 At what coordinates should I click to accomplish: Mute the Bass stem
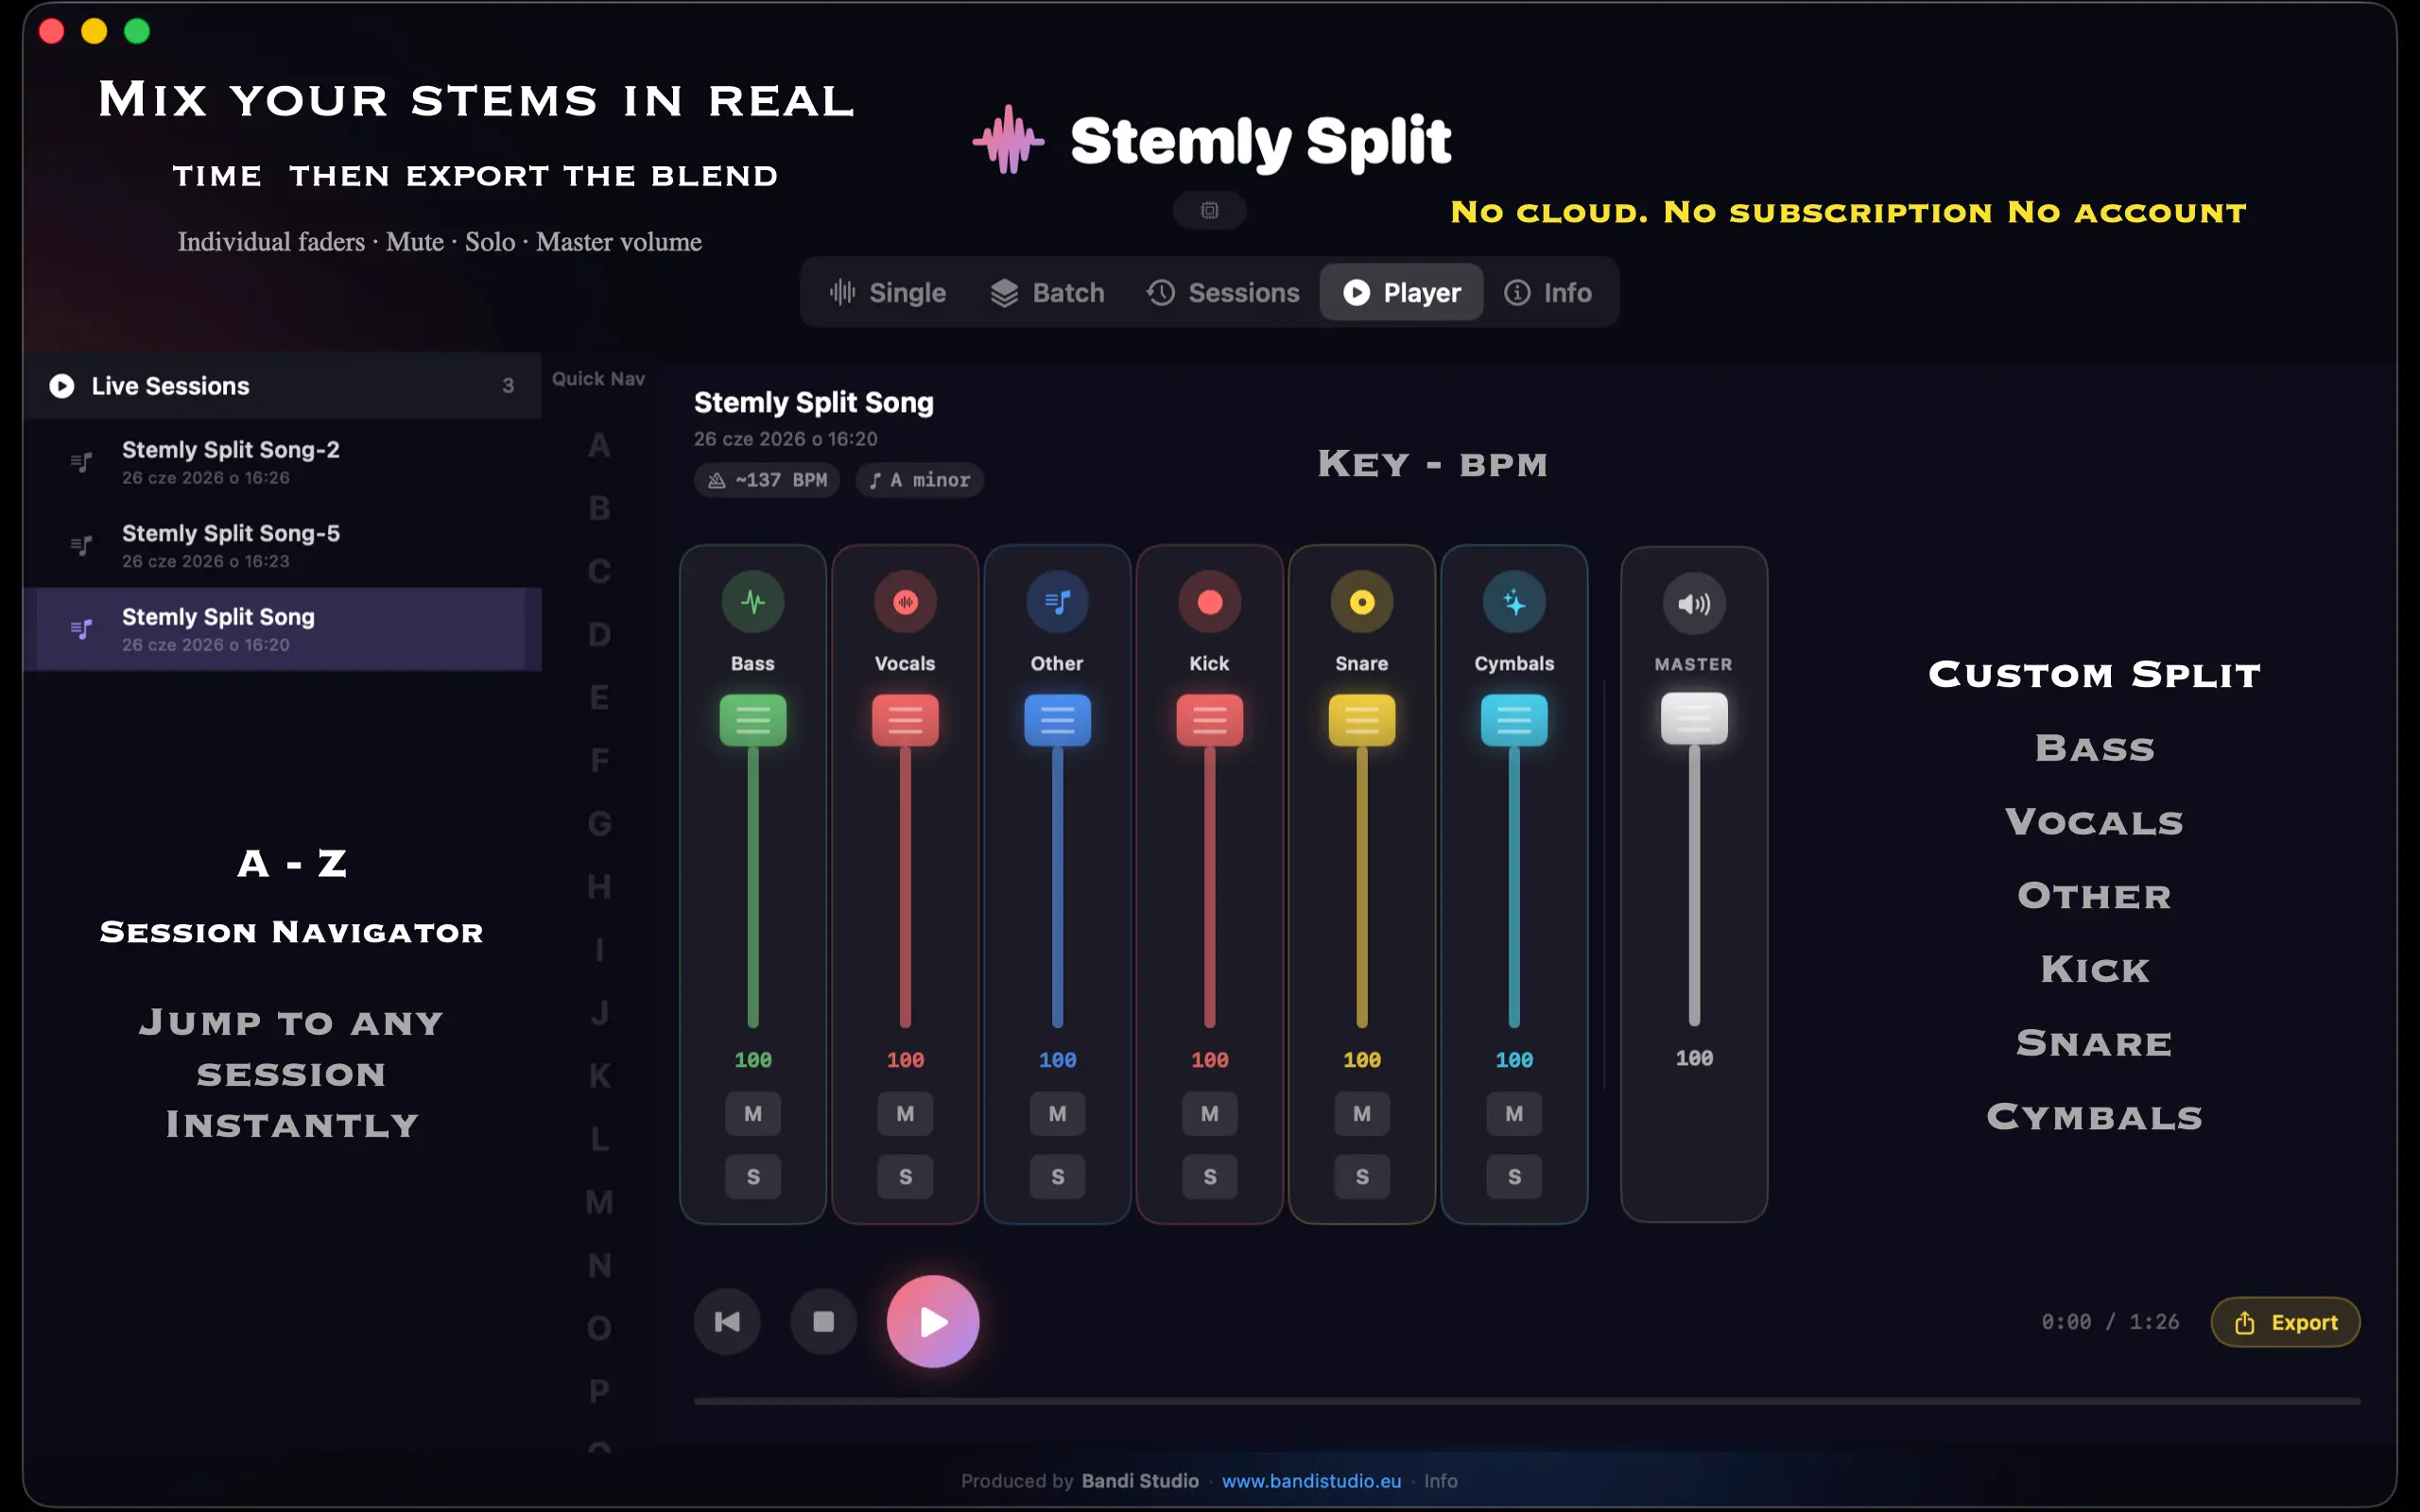click(x=753, y=1114)
